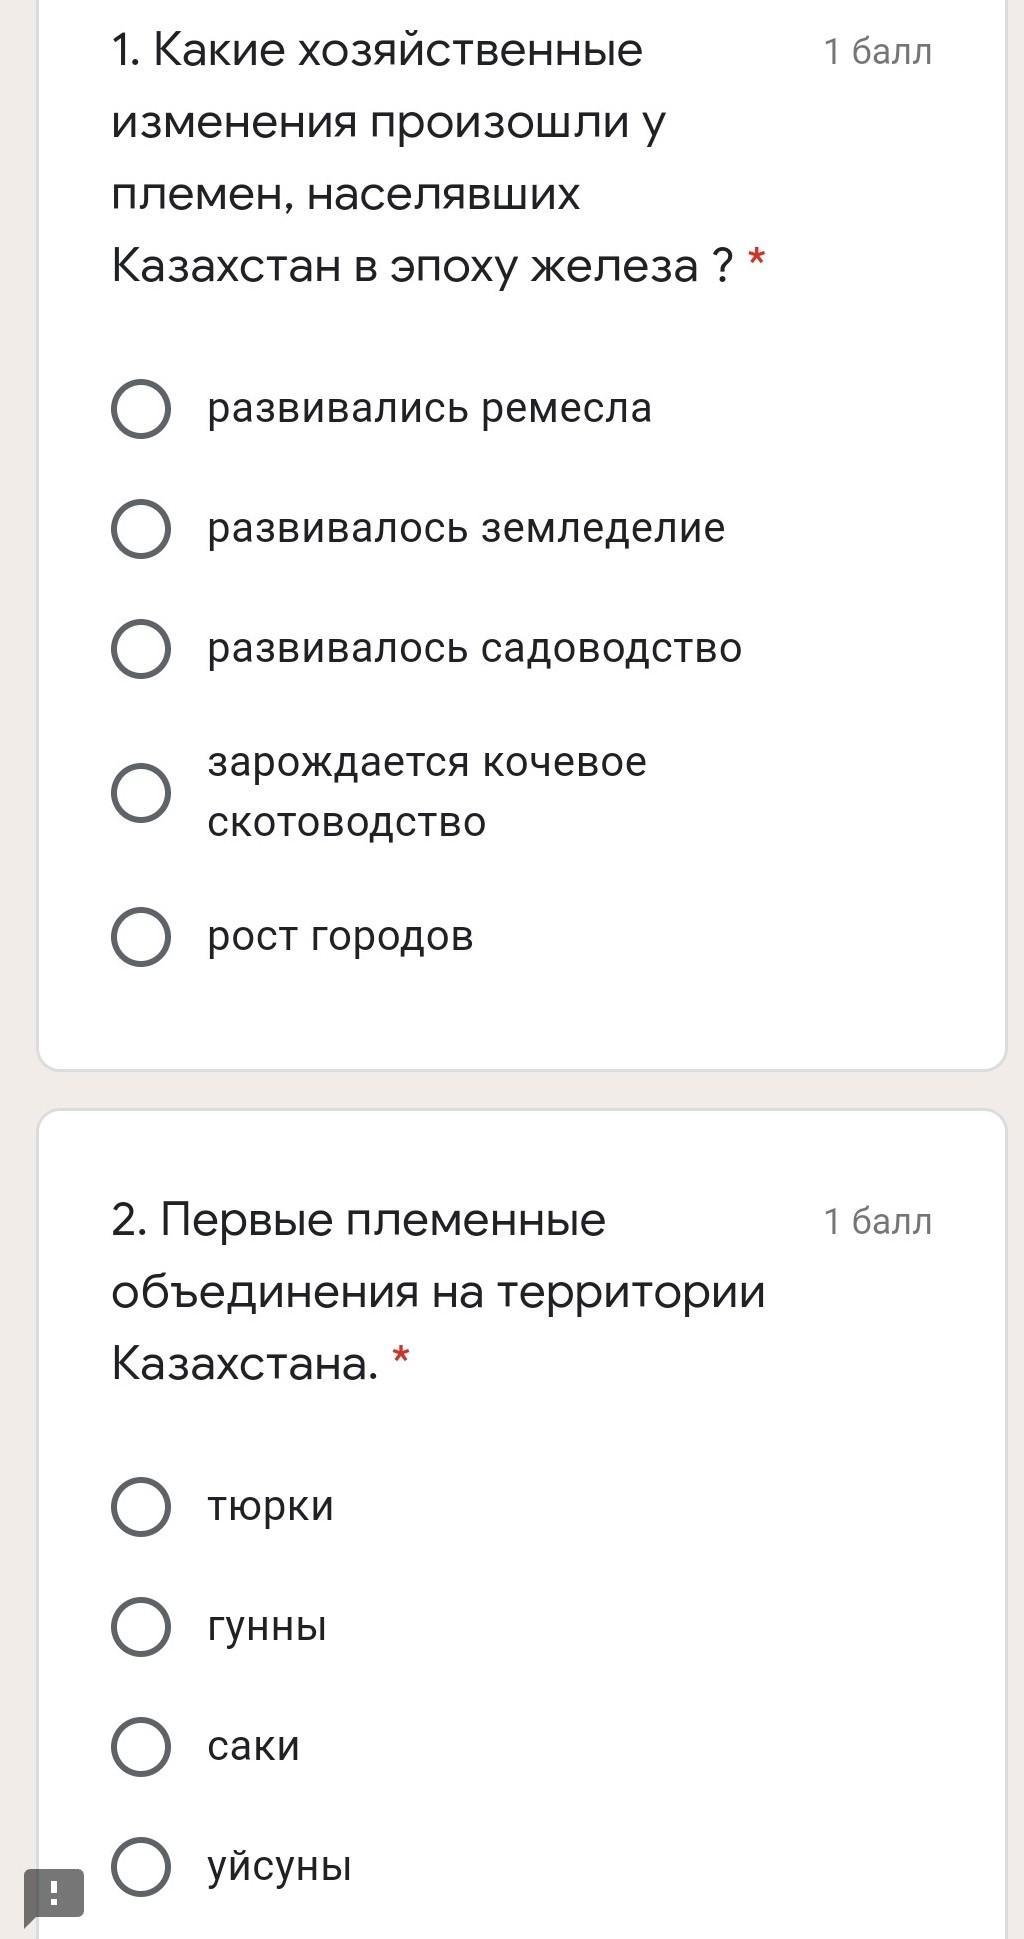Click the 'саки' option label text

pos(253,1747)
